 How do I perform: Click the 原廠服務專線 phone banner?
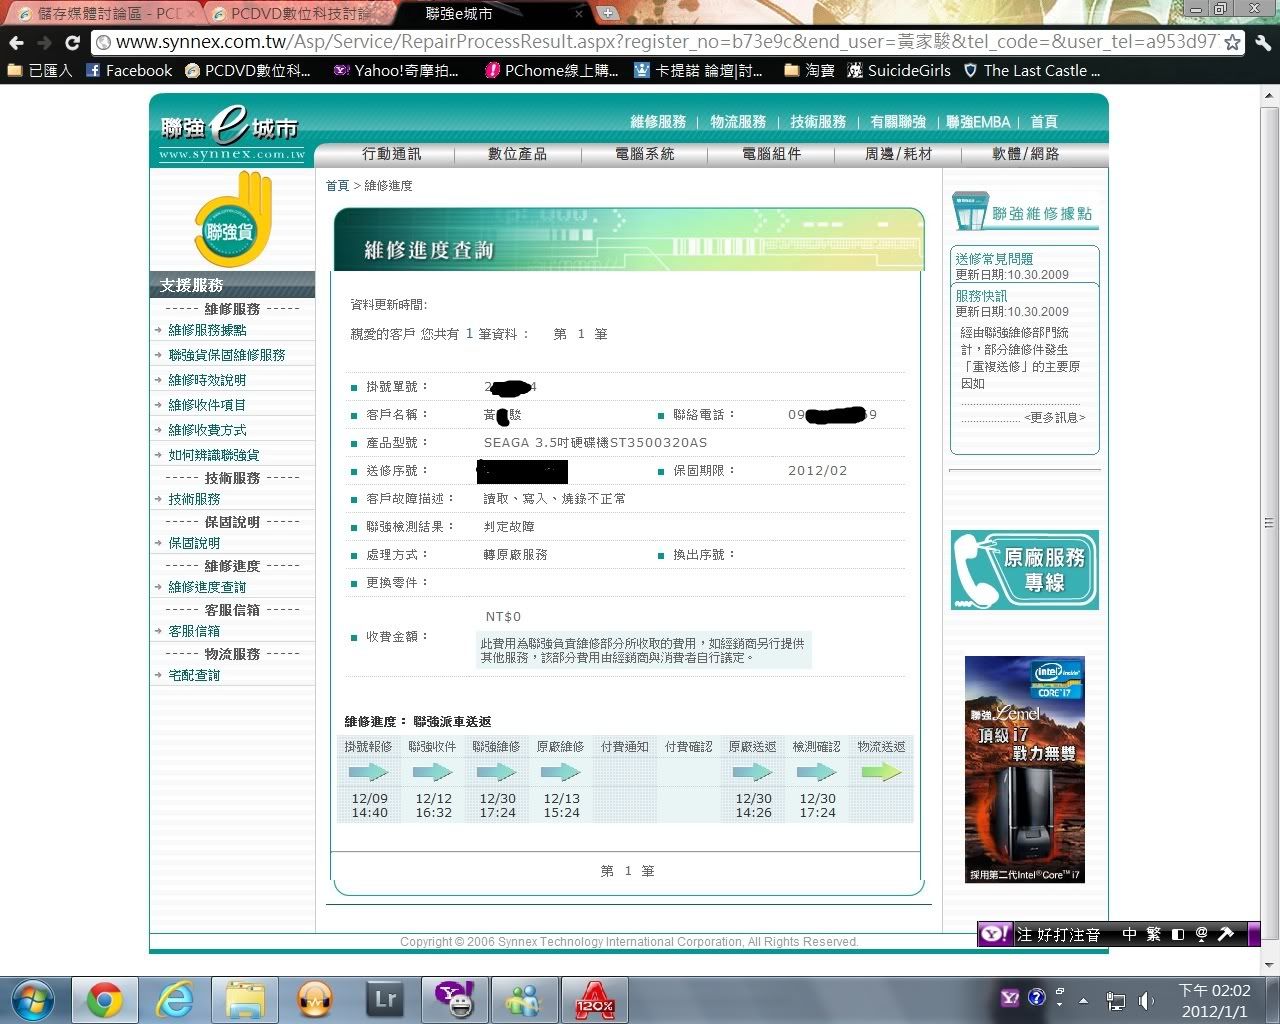(1025, 570)
